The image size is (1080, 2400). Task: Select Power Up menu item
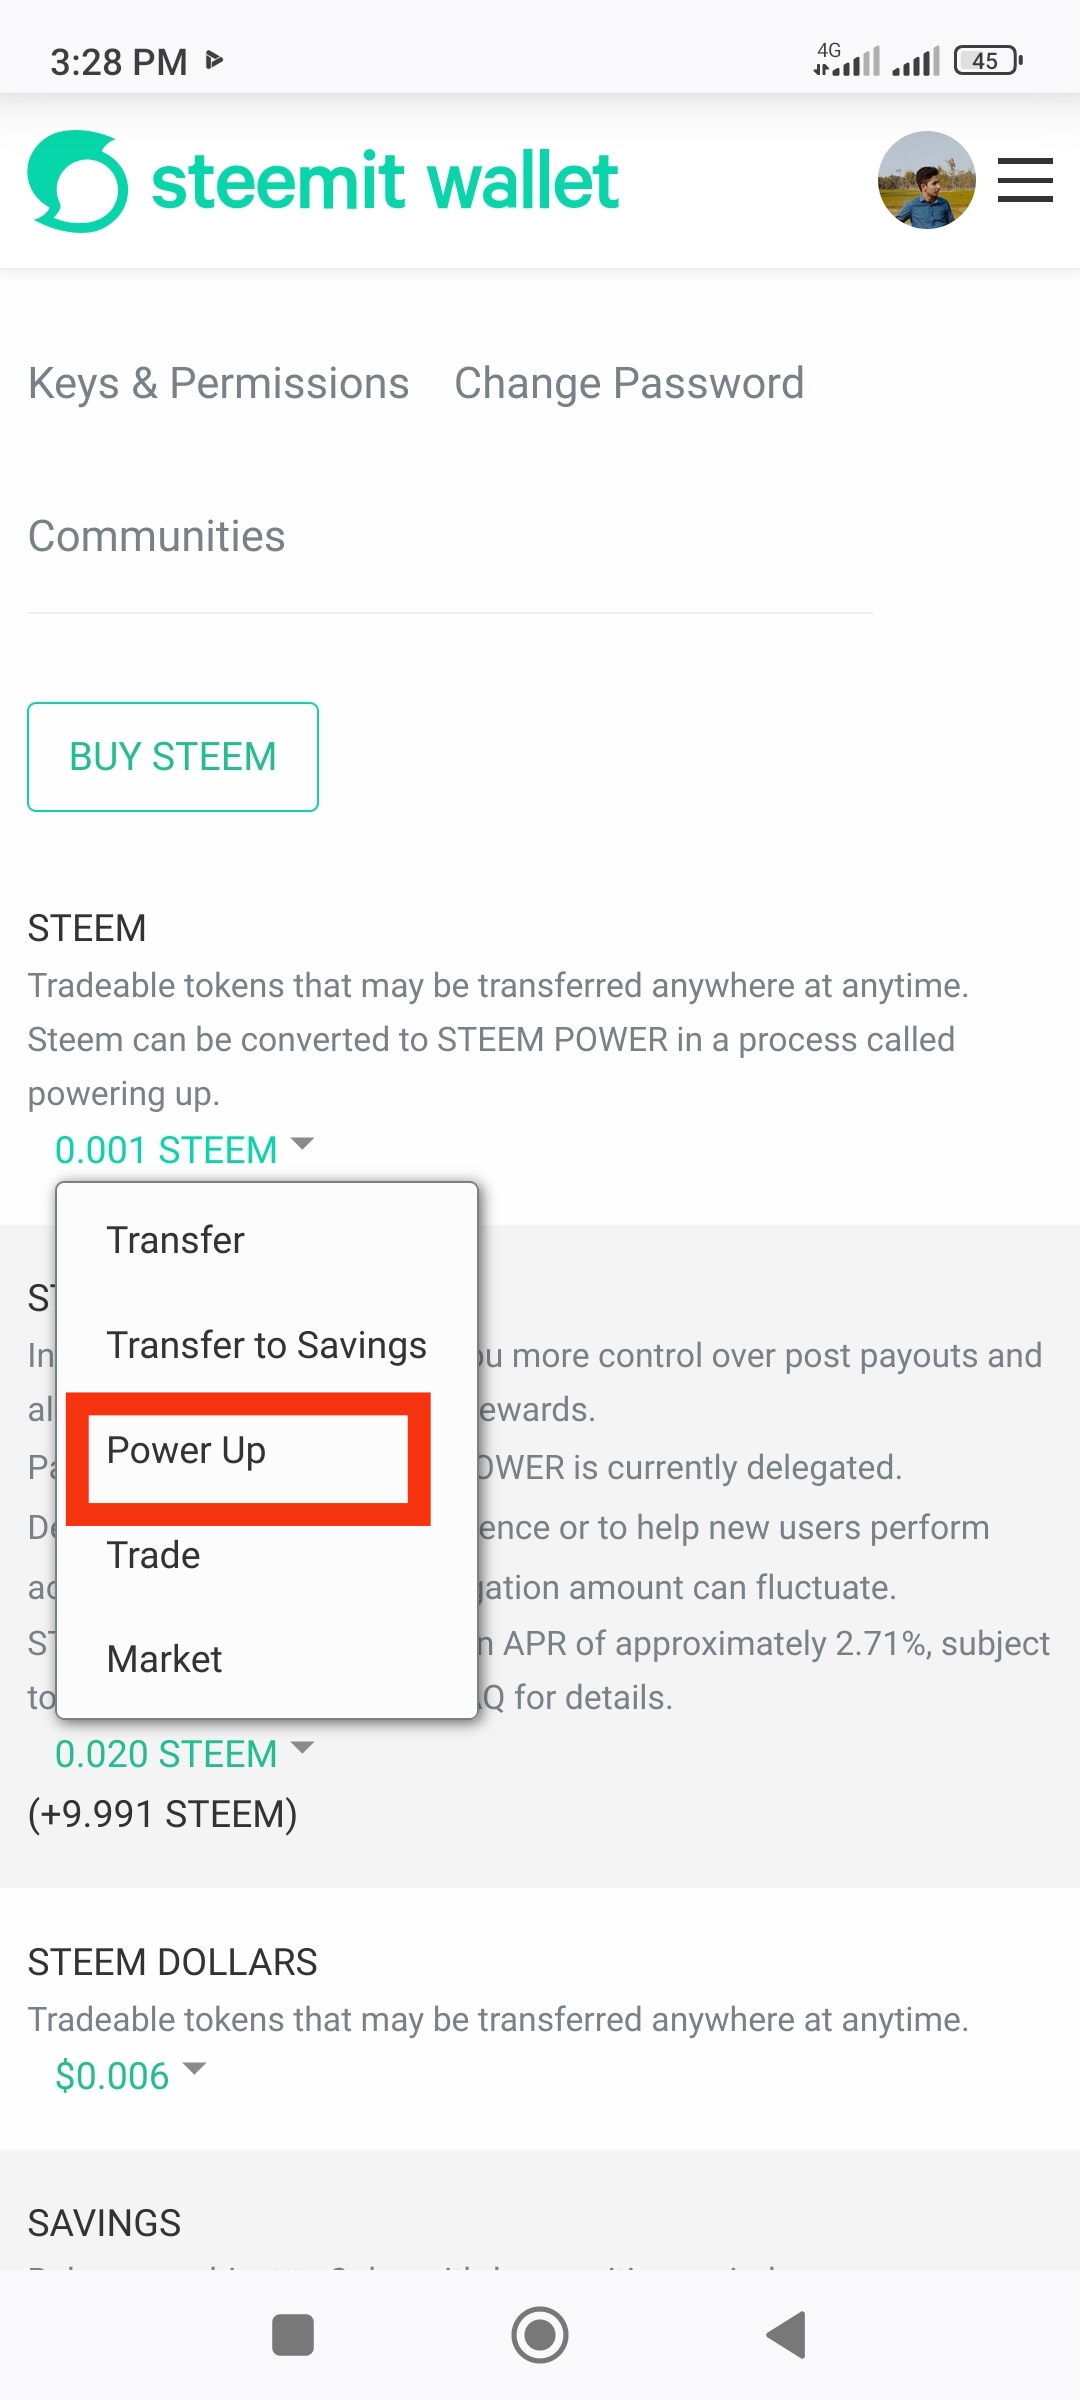186,1450
